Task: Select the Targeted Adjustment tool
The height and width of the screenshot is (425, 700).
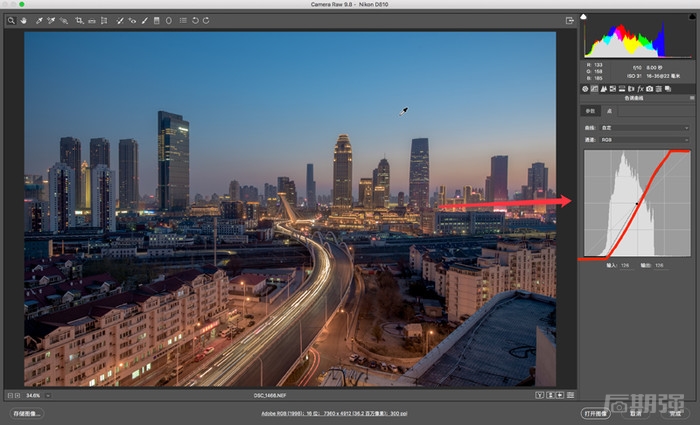Action: pyautogui.click(x=64, y=21)
